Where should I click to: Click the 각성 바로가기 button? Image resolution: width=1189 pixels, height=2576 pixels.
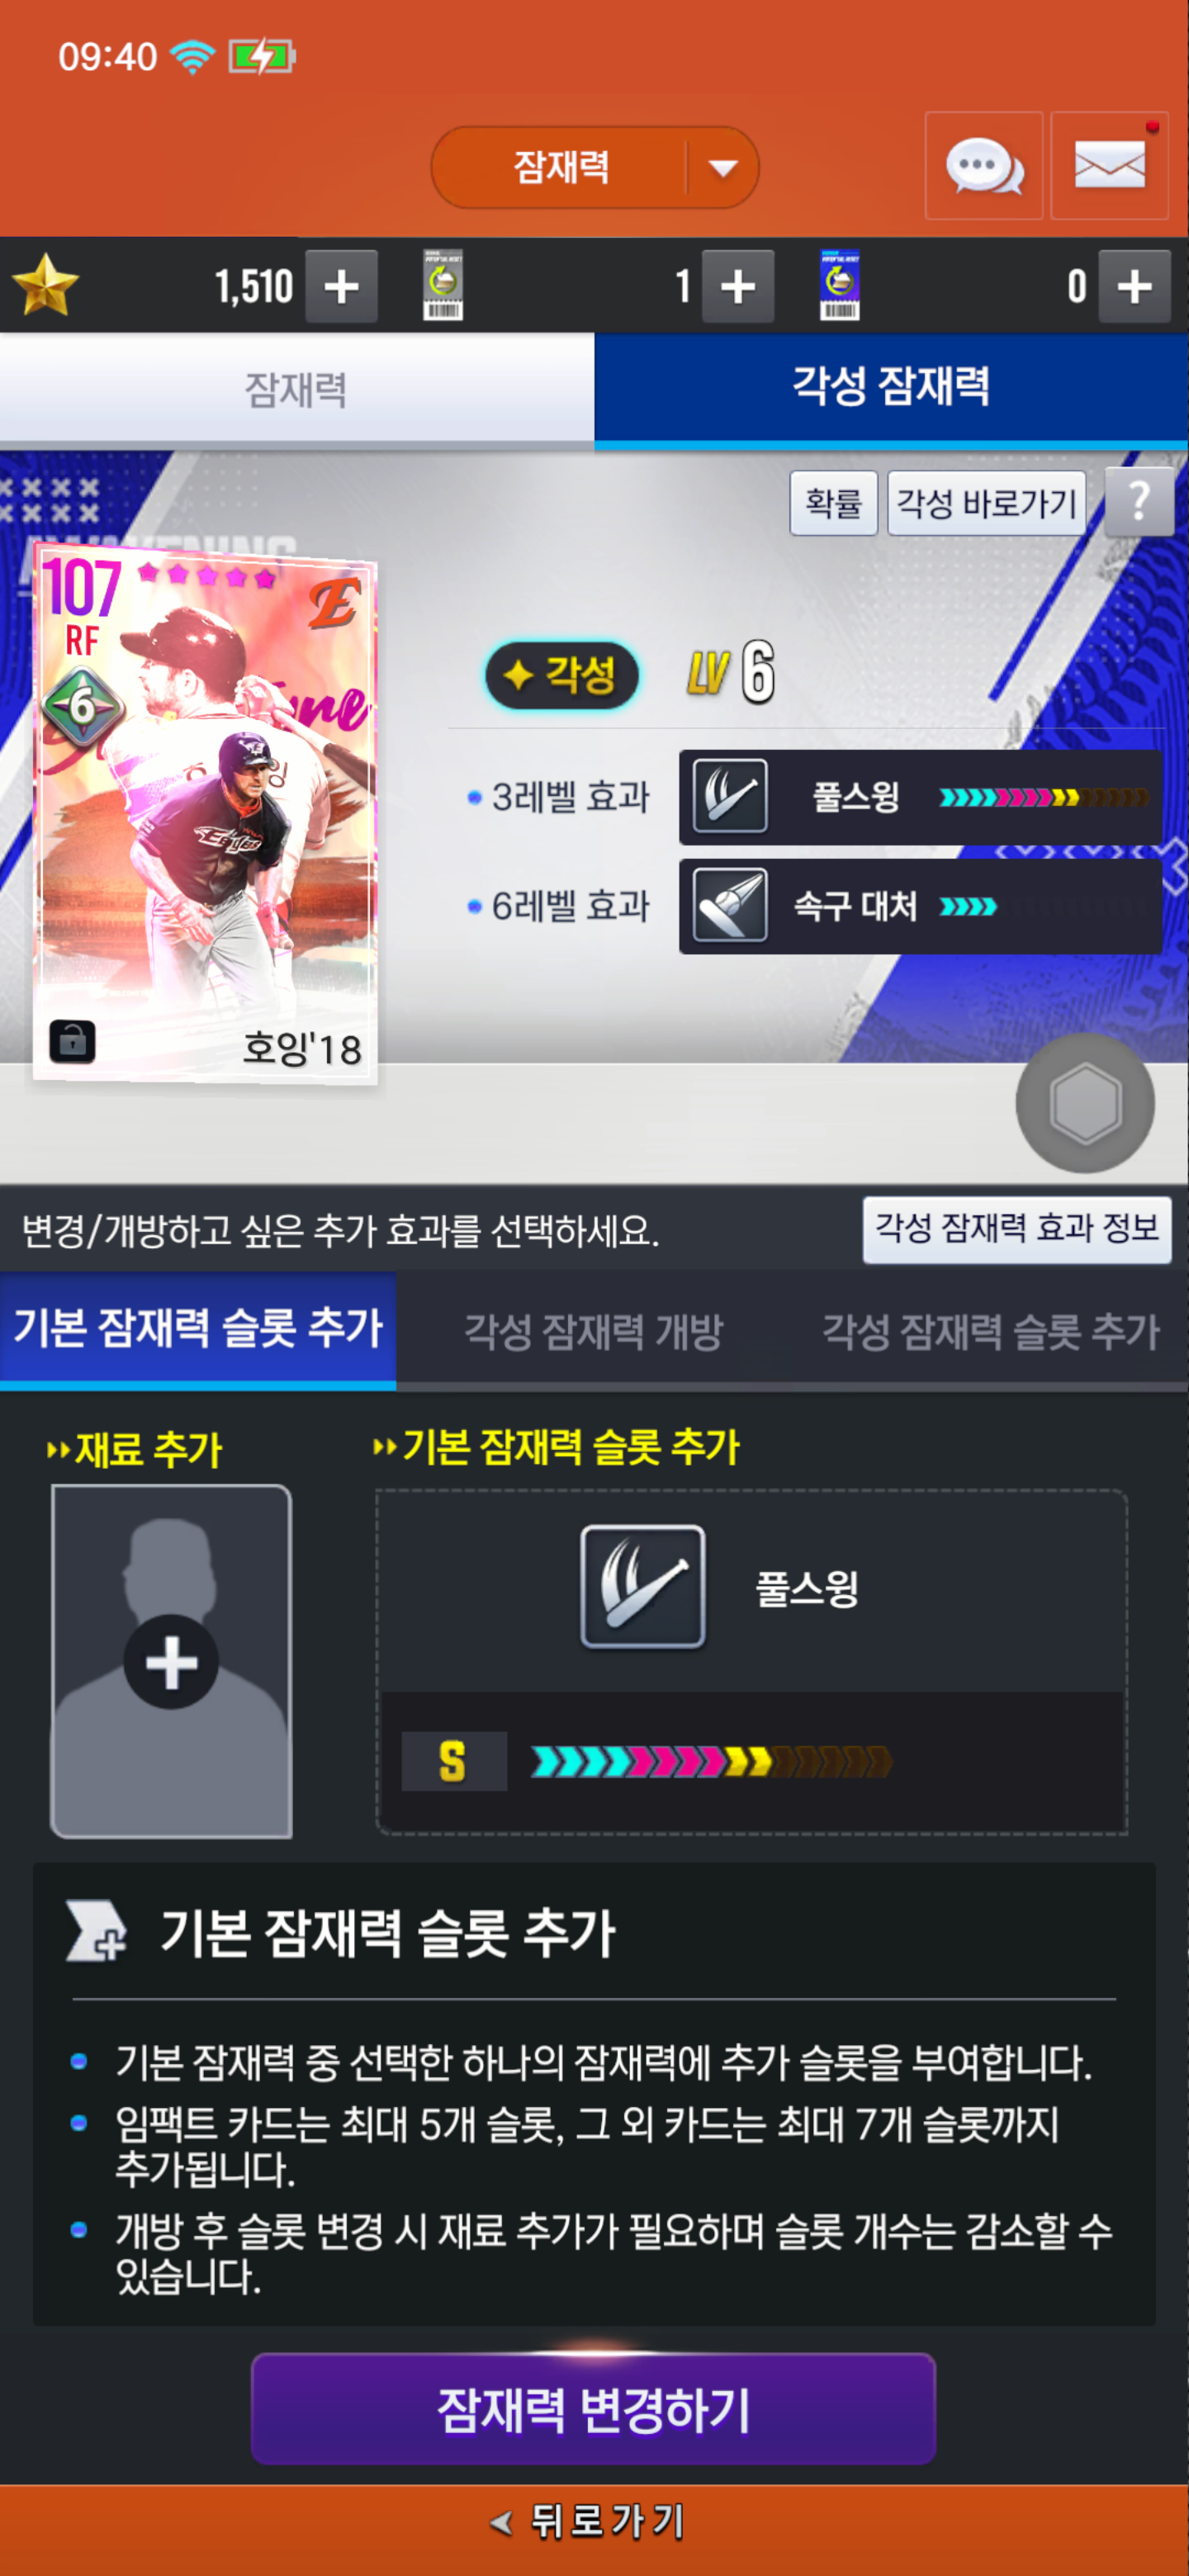click(986, 503)
